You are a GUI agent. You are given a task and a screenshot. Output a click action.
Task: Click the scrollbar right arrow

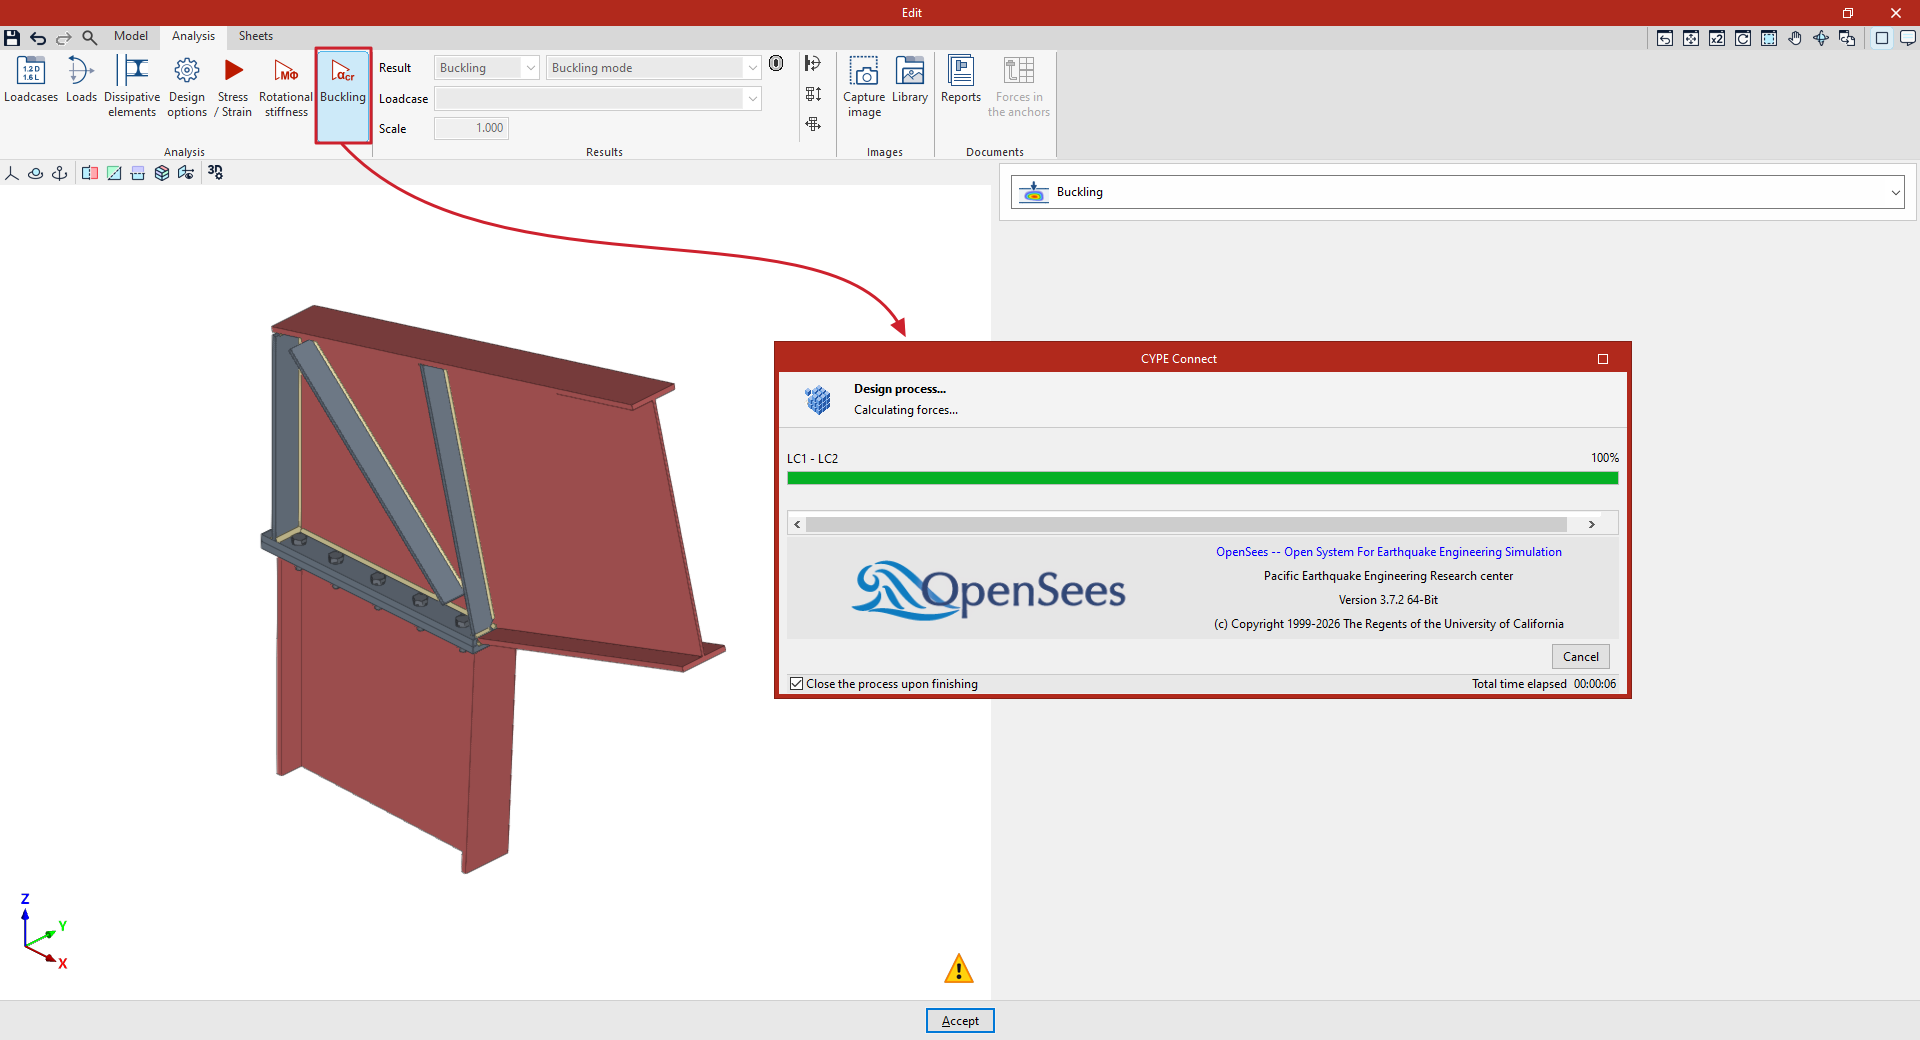click(x=1592, y=524)
